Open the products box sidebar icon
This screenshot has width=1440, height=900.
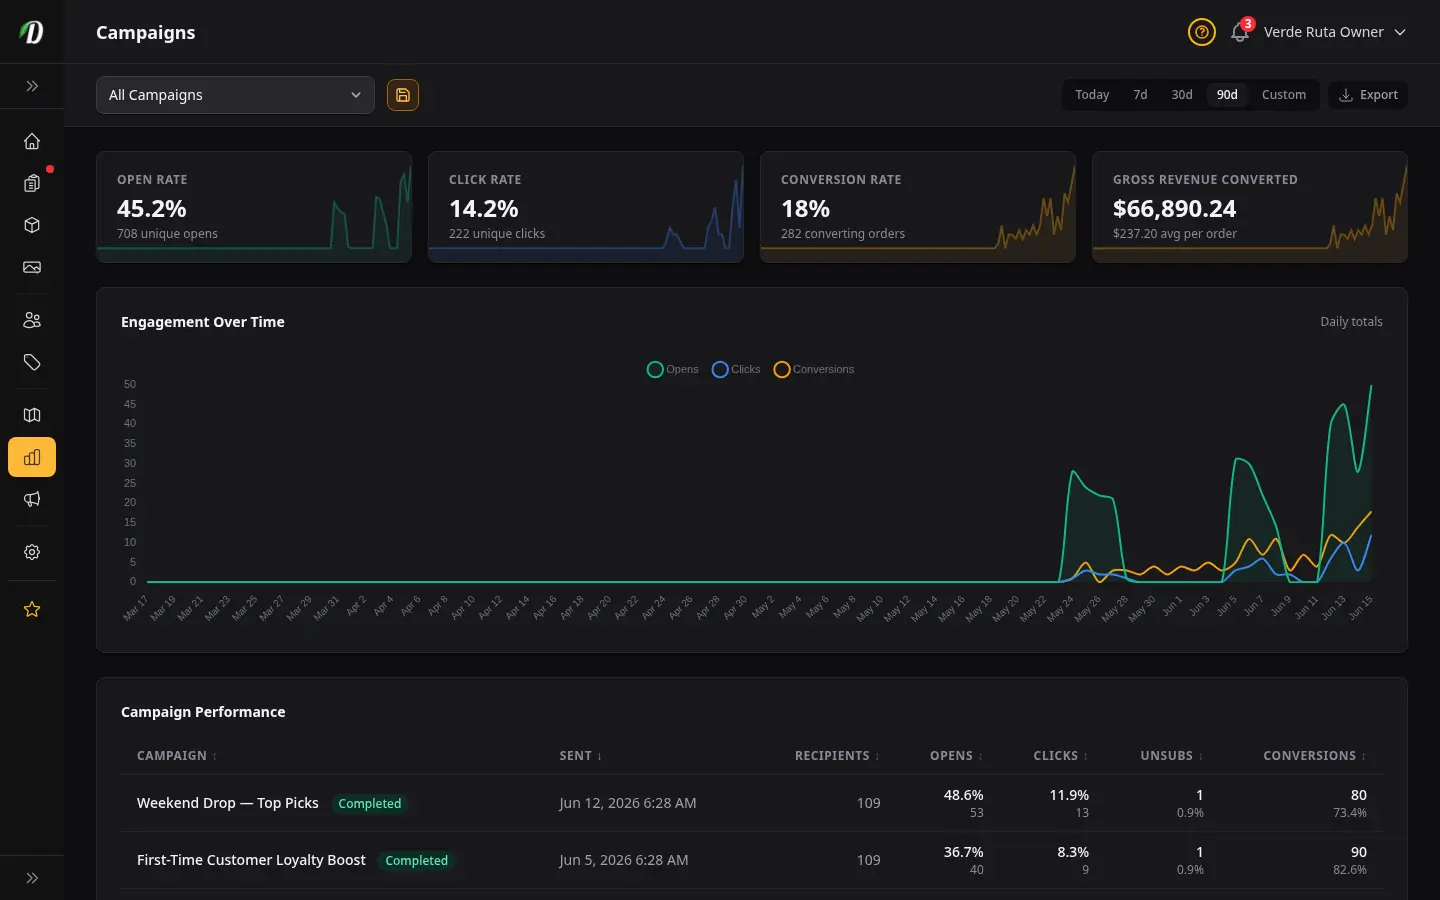pos(32,225)
